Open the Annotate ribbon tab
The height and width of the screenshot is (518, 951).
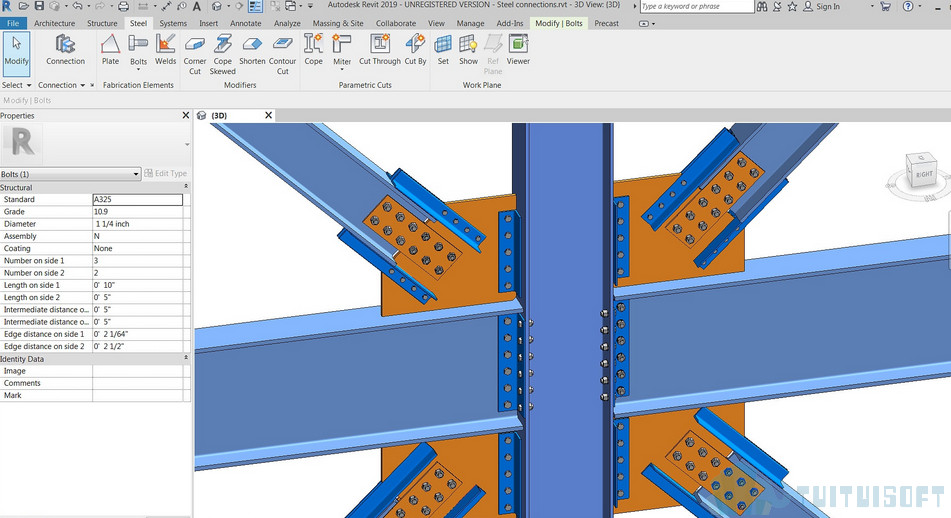[x=245, y=23]
